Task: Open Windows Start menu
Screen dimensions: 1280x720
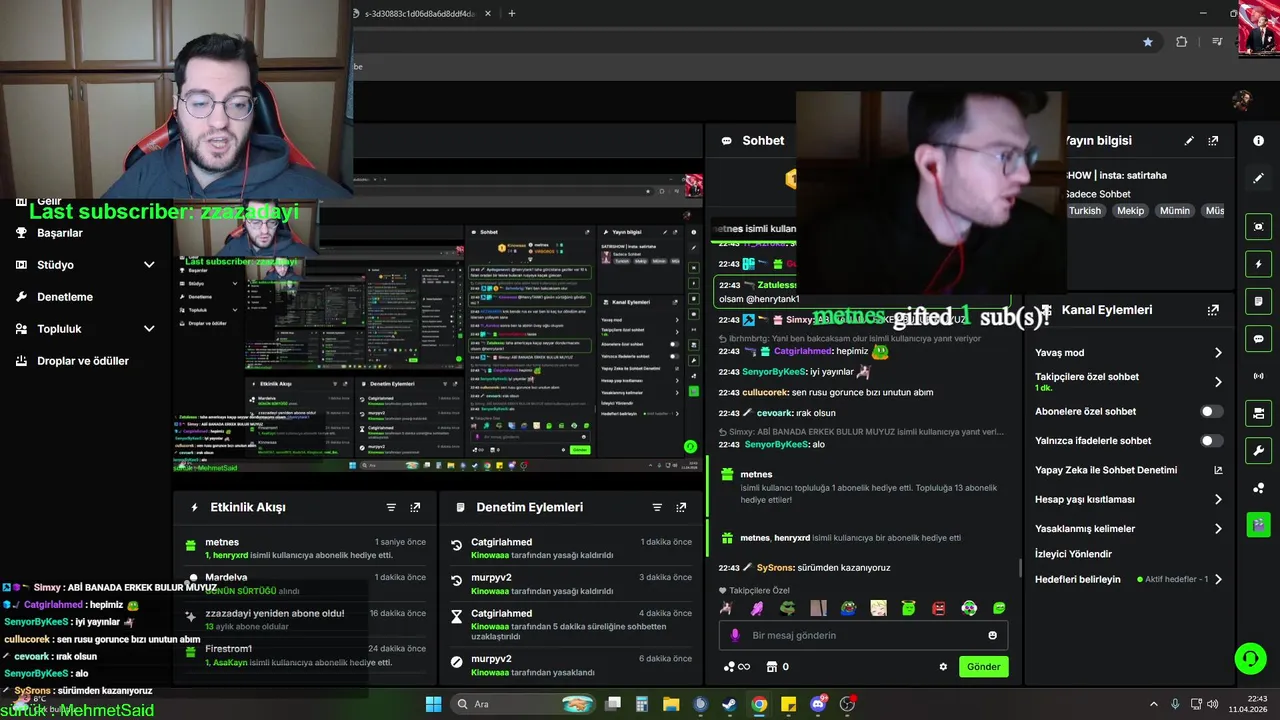Action: (433, 704)
